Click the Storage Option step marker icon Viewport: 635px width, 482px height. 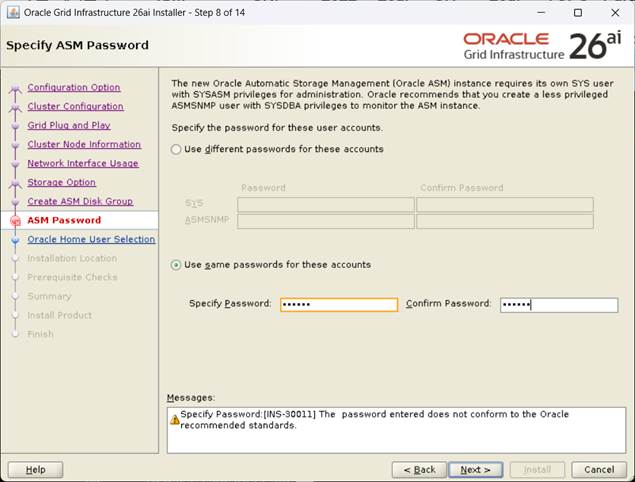tap(15, 183)
